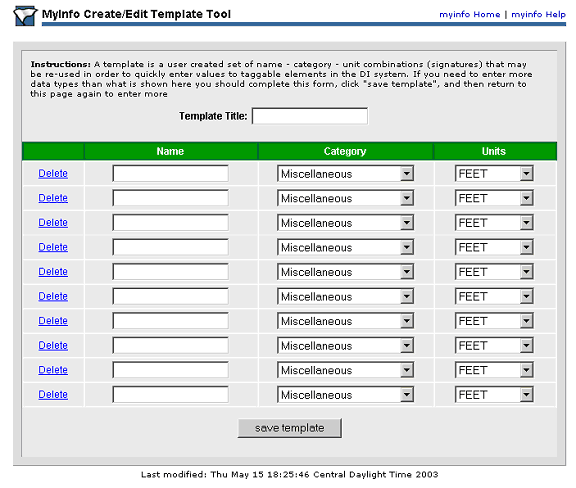Click the save template button
This screenshot has width=576, height=488.
tap(289, 428)
